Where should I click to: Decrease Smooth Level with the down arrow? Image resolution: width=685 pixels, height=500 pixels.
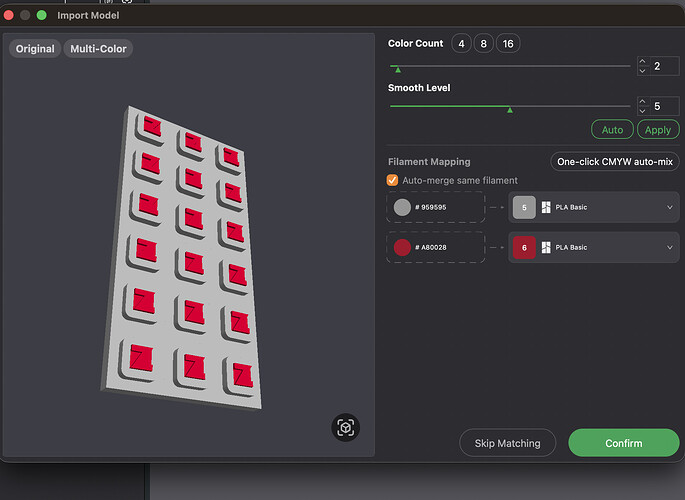click(x=642, y=111)
